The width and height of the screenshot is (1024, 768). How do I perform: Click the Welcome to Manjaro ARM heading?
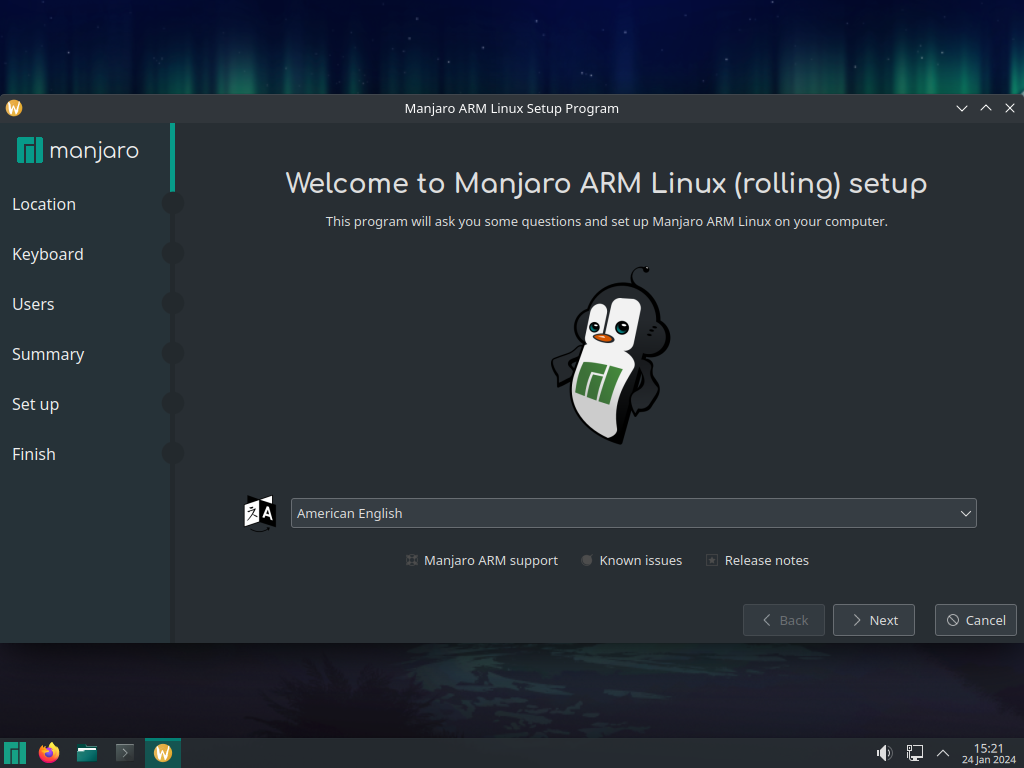pyautogui.click(x=606, y=184)
